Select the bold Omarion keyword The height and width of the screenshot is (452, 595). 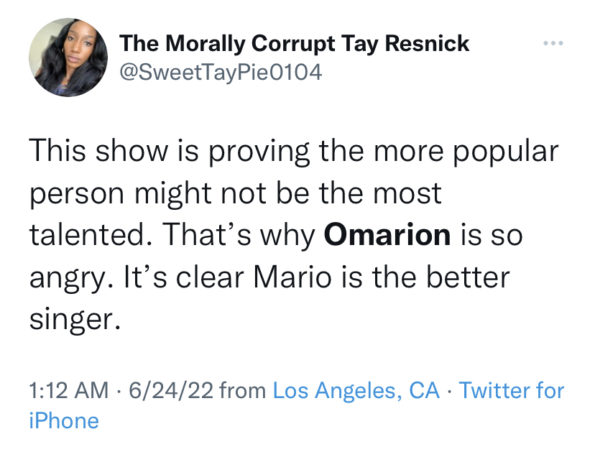click(387, 235)
